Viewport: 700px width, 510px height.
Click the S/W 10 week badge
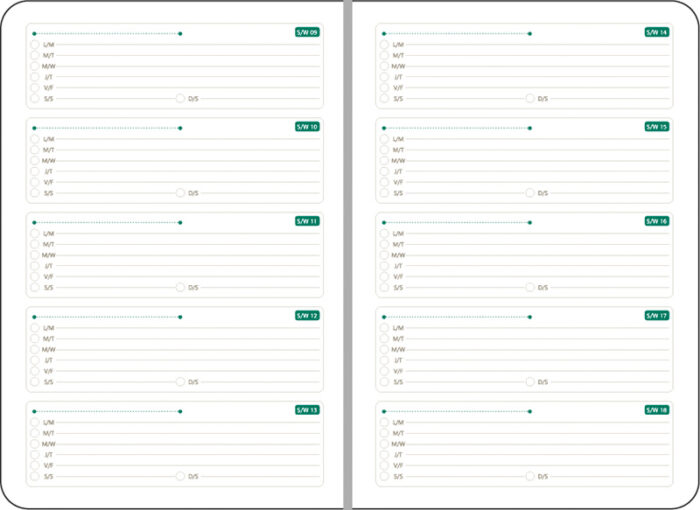[x=307, y=127]
